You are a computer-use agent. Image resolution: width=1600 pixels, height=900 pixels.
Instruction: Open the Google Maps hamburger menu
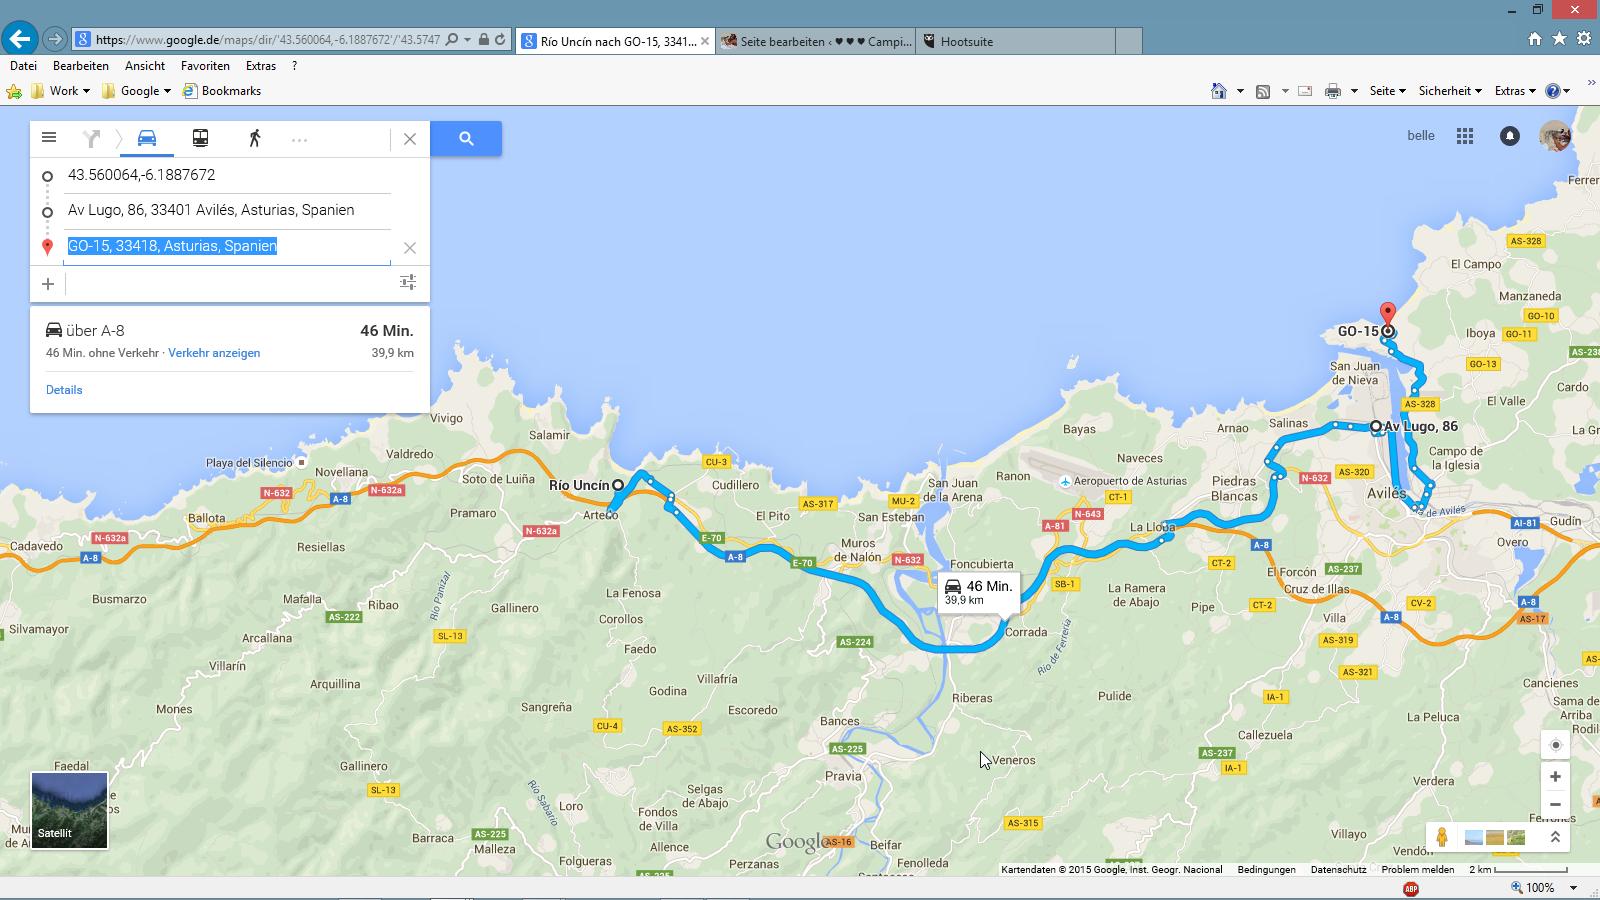(49, 138)
